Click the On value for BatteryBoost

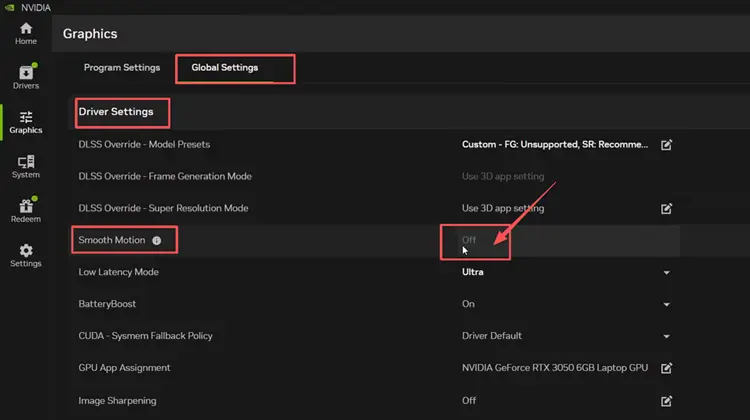tap(468, 304)
